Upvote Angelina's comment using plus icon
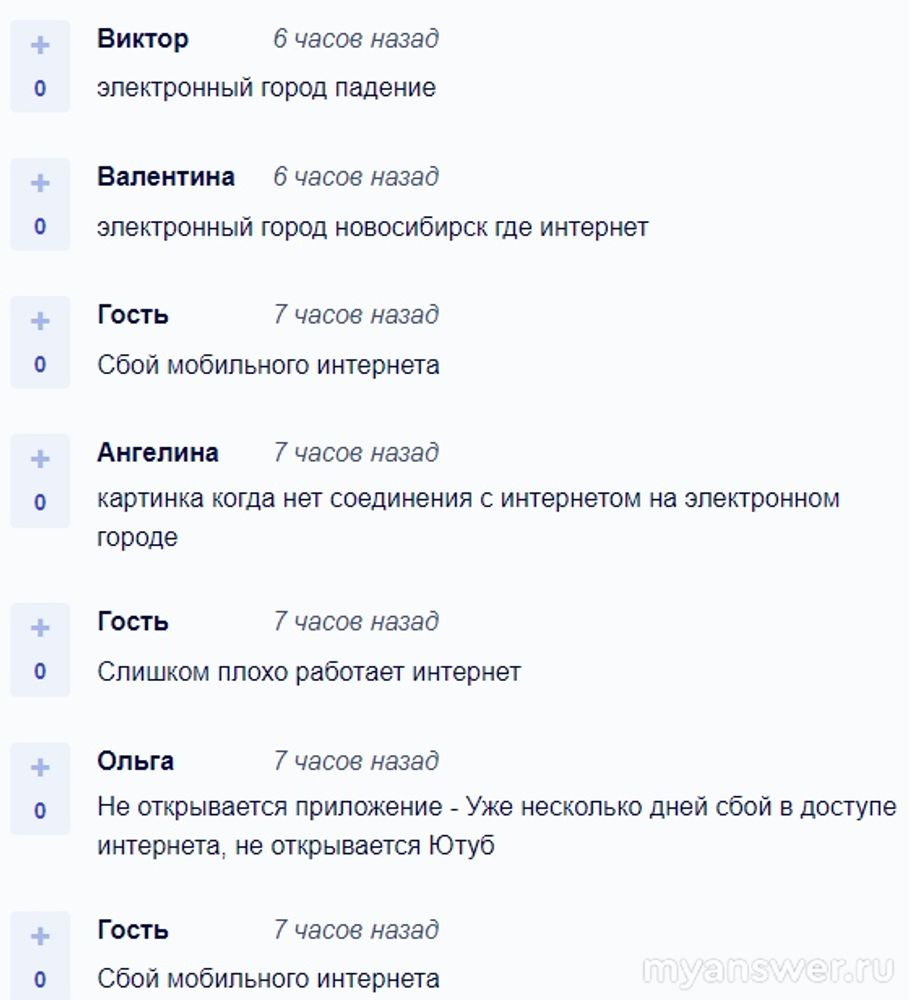Image resolution: width=909 pixels, height=1000 pixels. [x=40, y=459]
